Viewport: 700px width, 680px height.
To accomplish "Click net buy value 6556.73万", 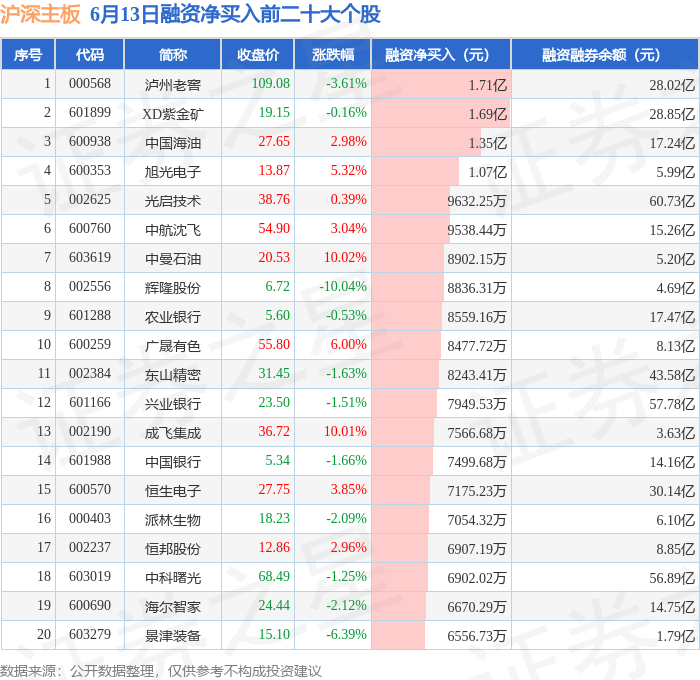I will click(477, 636).
